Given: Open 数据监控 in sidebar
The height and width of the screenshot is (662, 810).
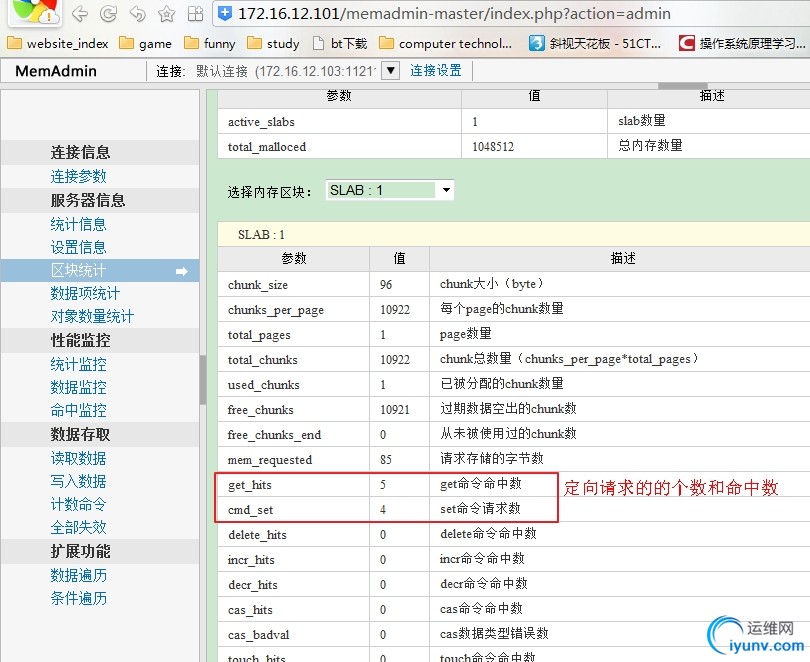Looking at the screenshot, I should [79, 387].
